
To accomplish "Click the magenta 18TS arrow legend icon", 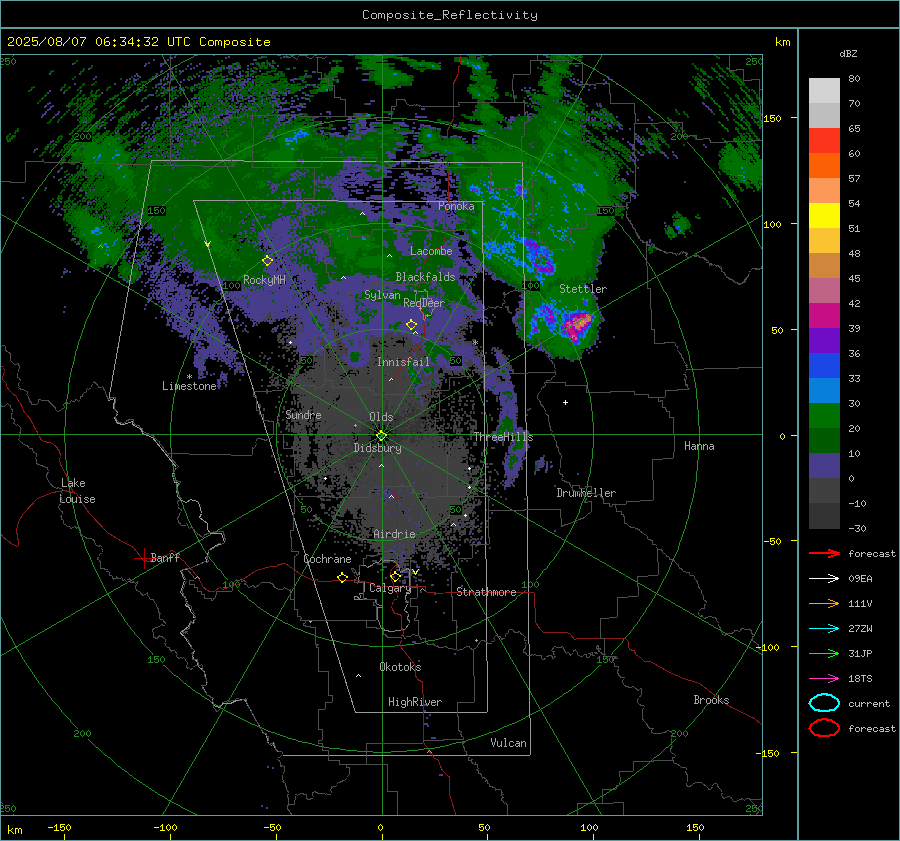I will point(824,679).
